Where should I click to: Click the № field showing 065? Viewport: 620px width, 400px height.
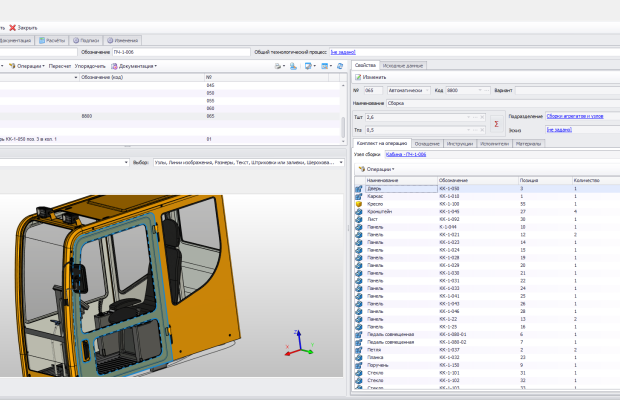tap(373, 91)
